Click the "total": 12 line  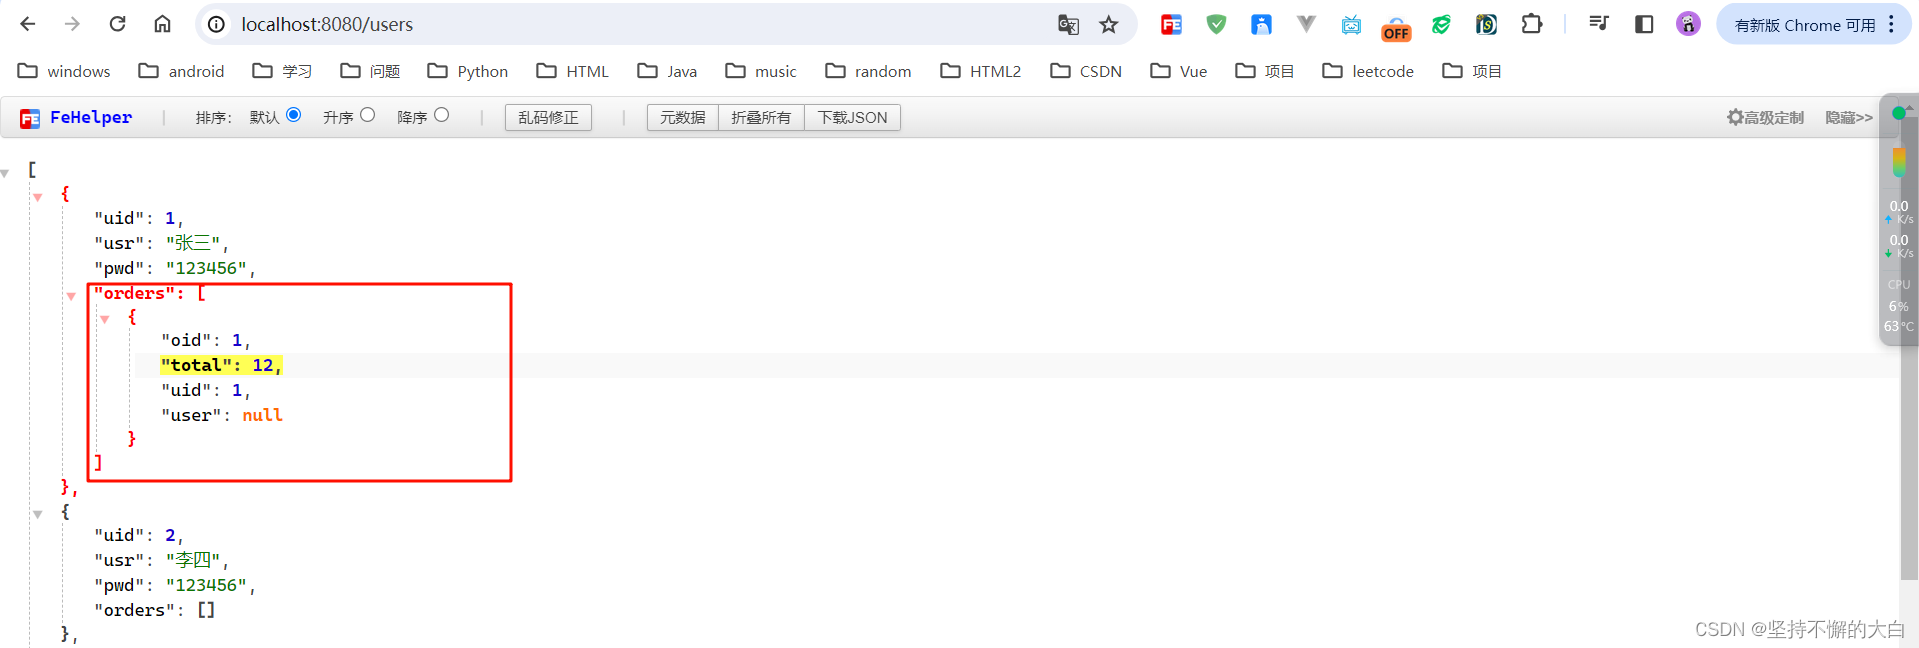222,366
